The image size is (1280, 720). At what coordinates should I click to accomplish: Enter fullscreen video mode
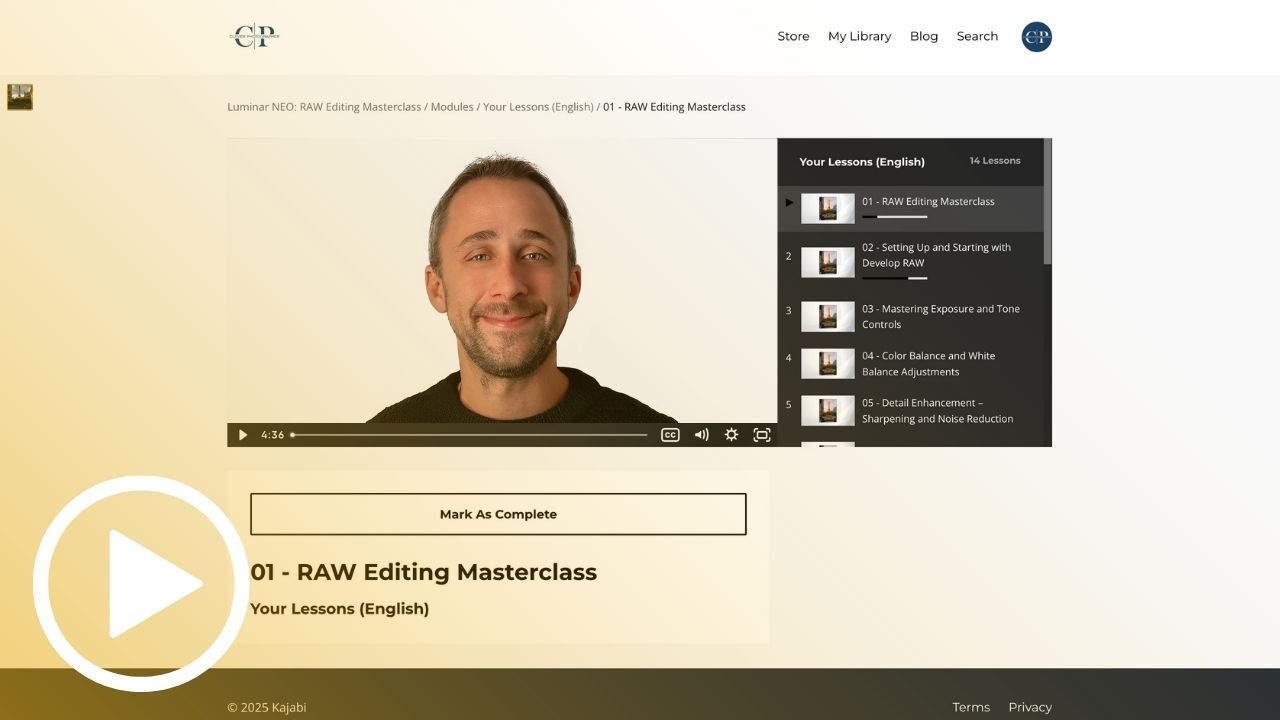tap(762, 435)
